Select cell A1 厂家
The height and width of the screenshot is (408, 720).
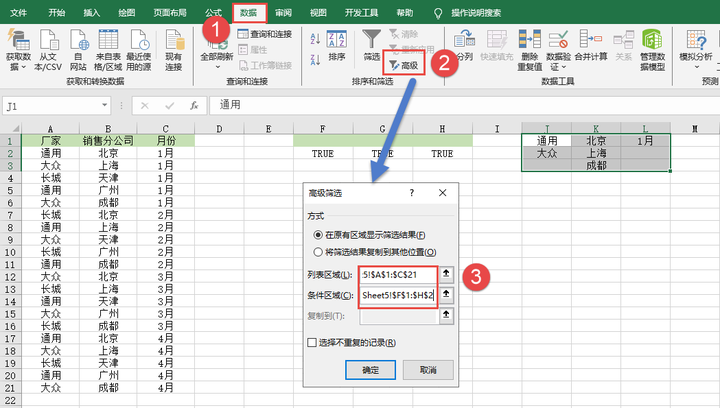[x=51, y=140]
